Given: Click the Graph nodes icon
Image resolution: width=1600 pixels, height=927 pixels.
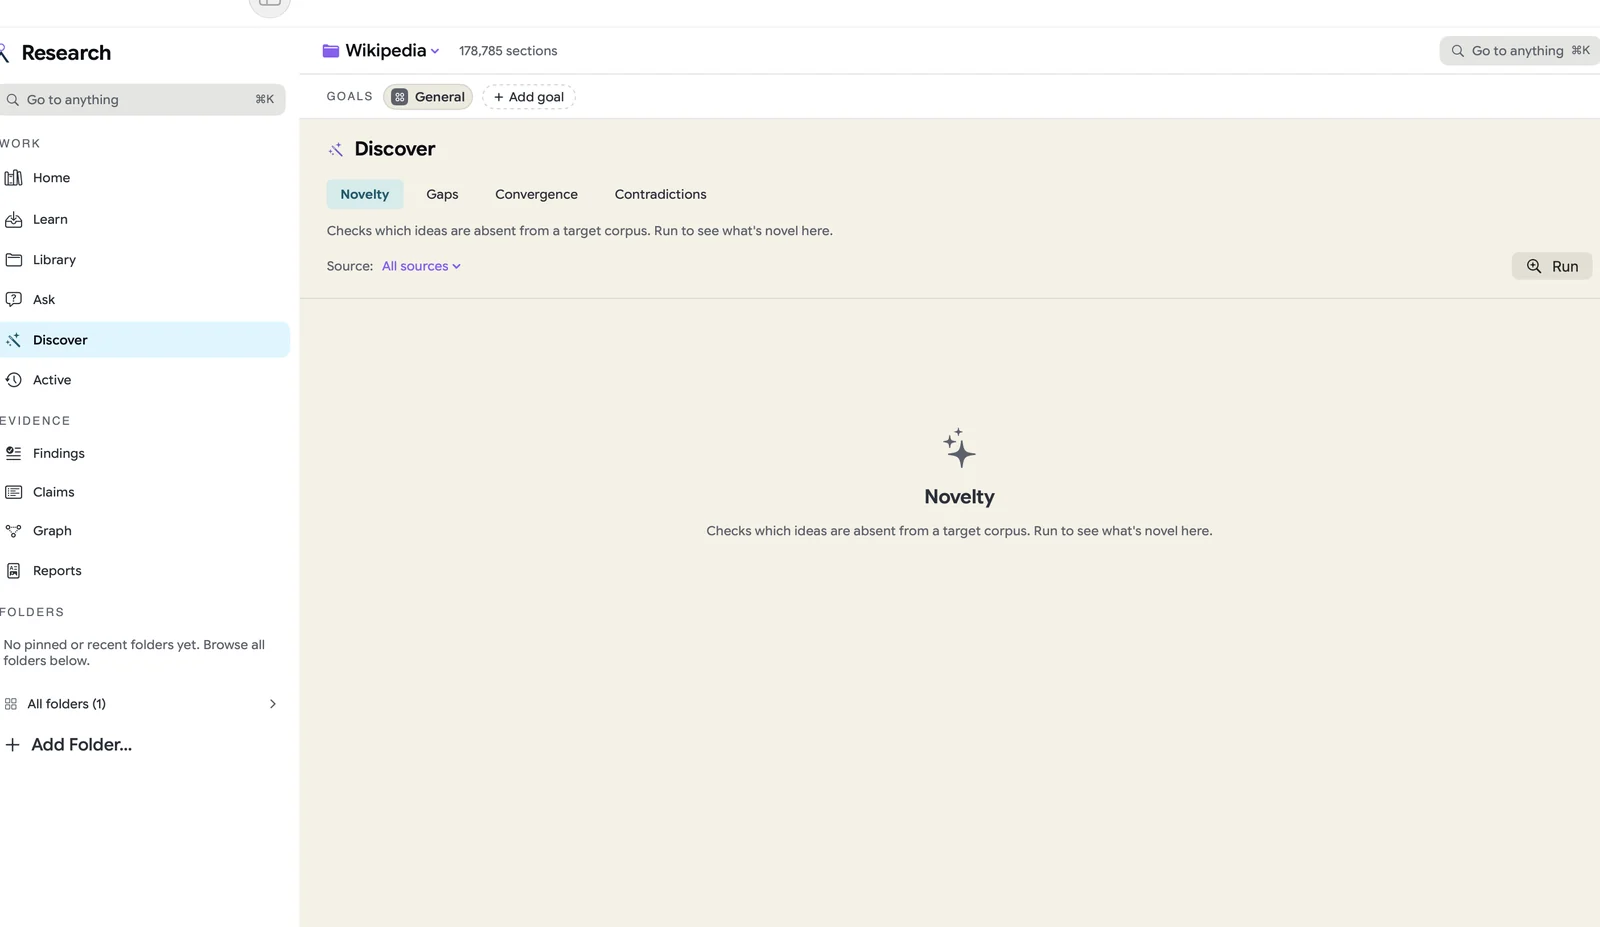Looking at the screenshot, I should point(13,531).
